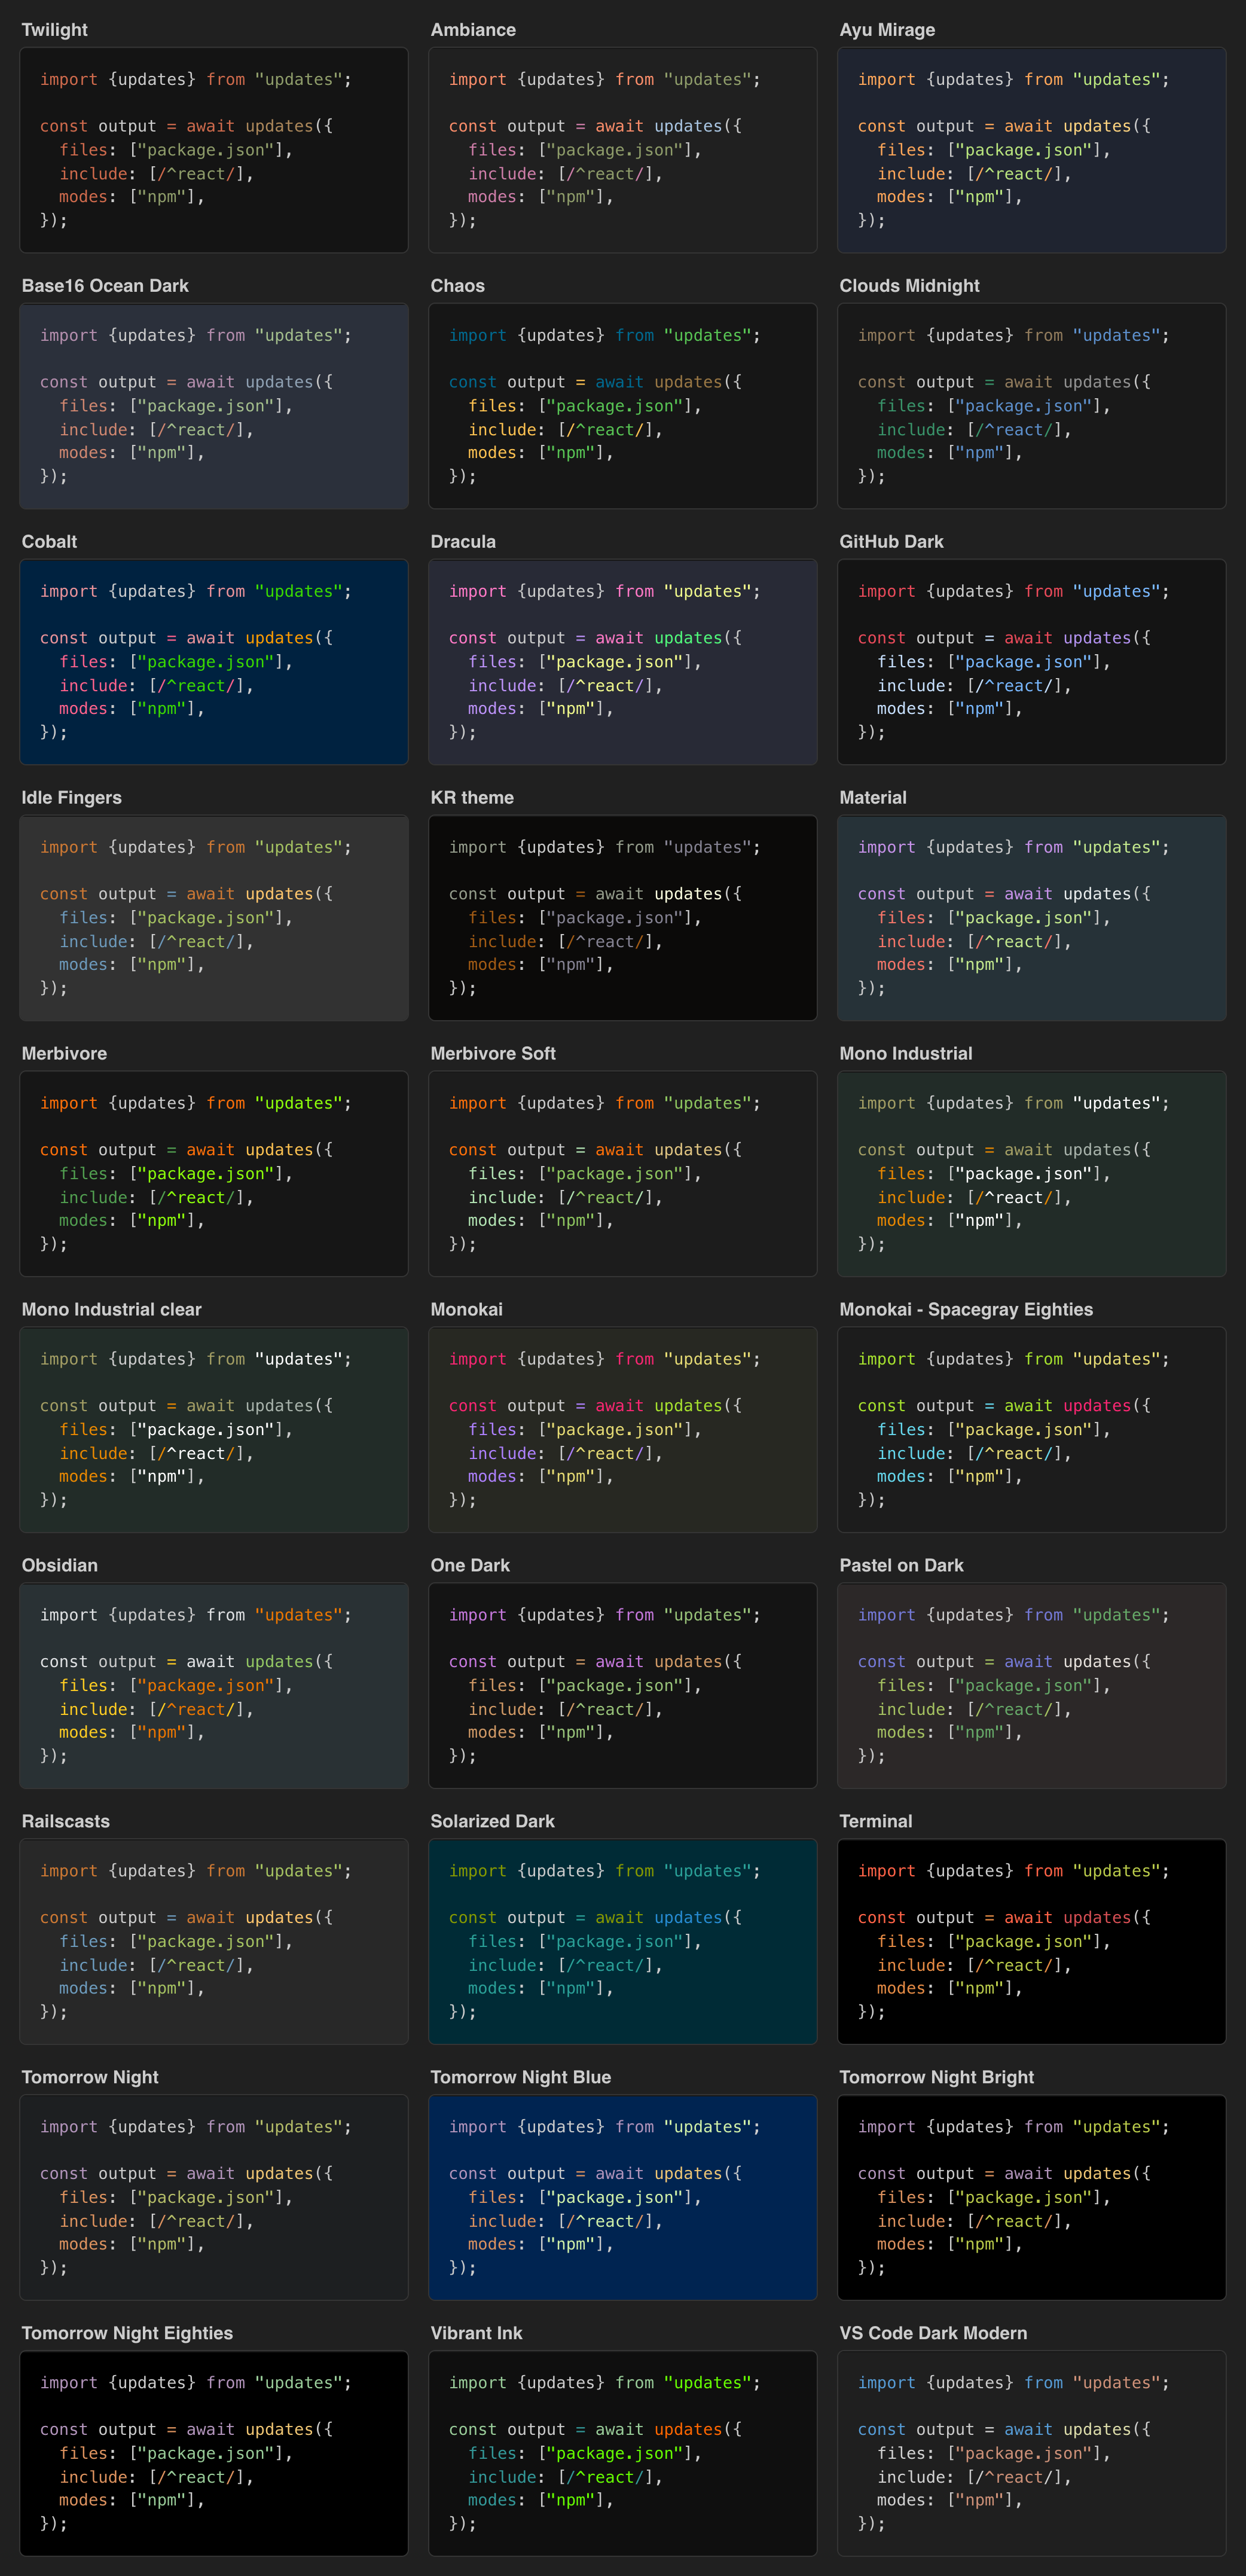Viewport: 1246px width, 2576px height.
Task: Open the Material theme code block
Action: tap(1032, 918)
